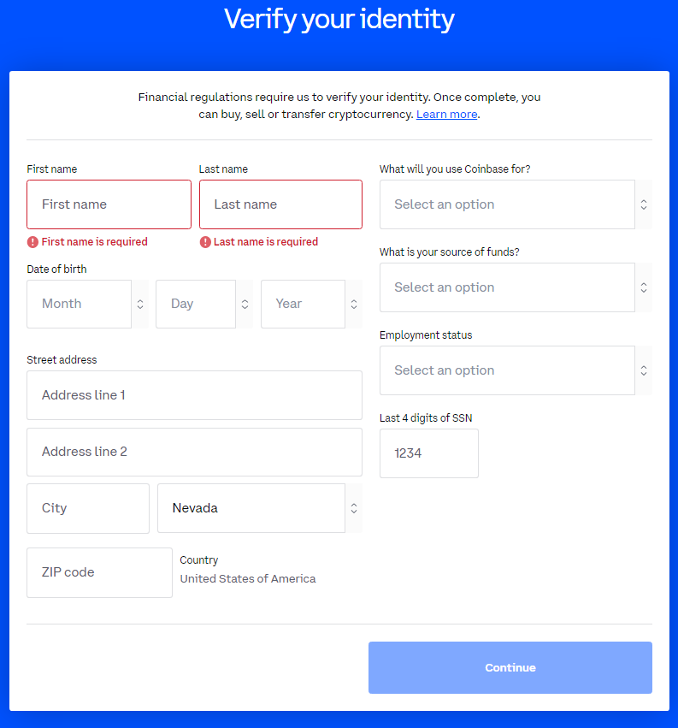The height and width of the screenshot is (728, 678).
Task: Click the Last 4 digits of SSN field
Action: (x=429, y=454)
